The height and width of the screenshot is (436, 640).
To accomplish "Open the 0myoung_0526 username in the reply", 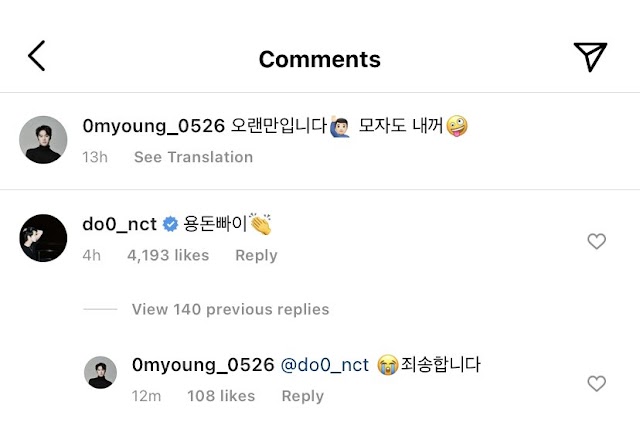I will tap(203, 365).
